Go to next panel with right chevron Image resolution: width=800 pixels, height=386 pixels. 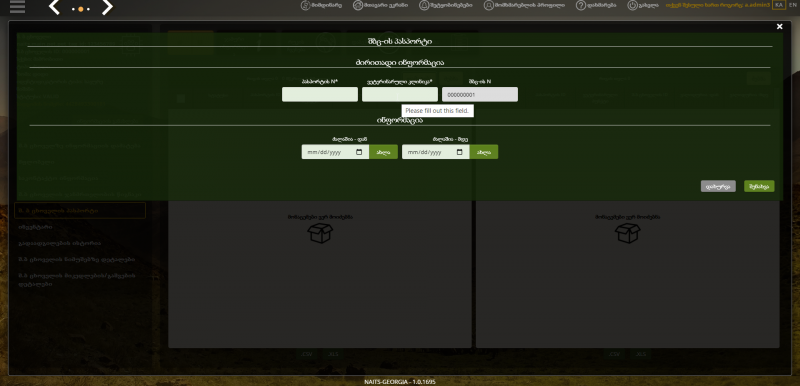point(107,7)
